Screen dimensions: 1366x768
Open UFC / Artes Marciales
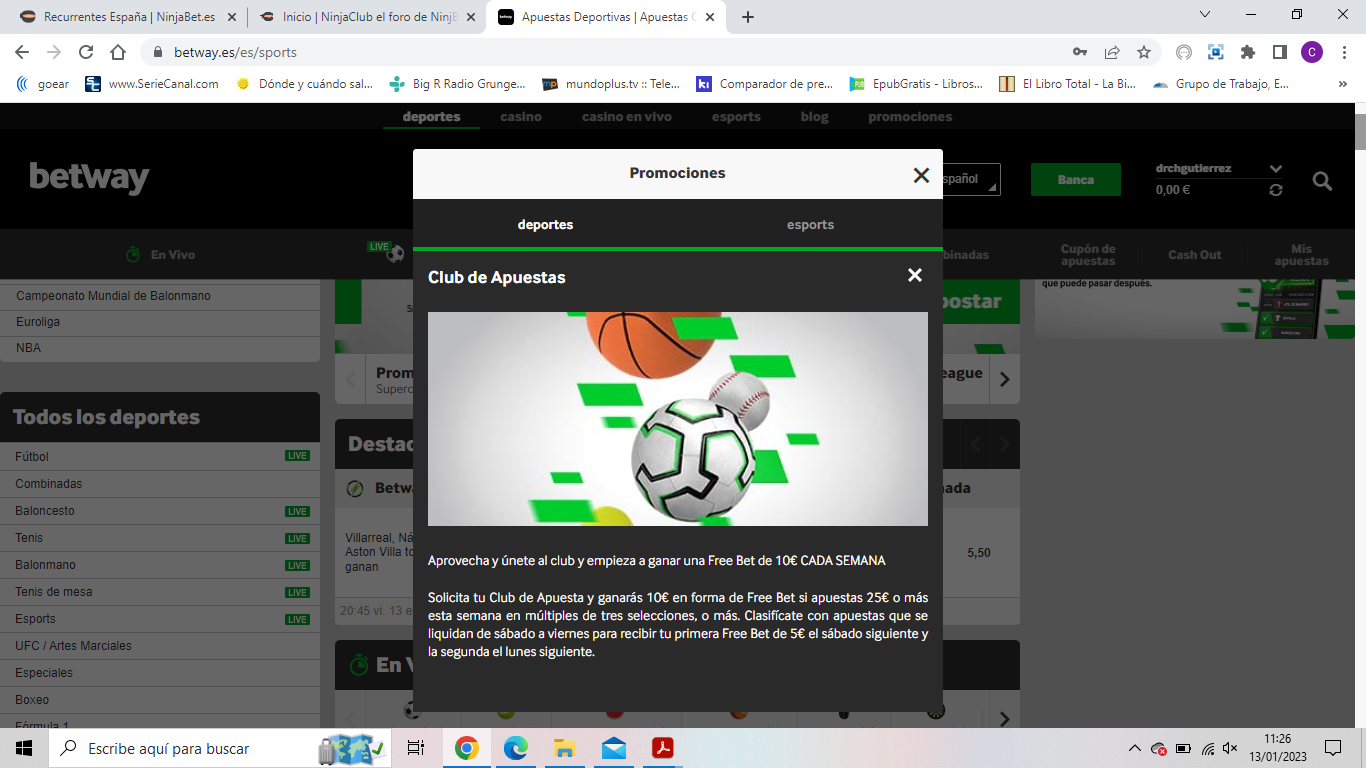click(x=160, y=645)
